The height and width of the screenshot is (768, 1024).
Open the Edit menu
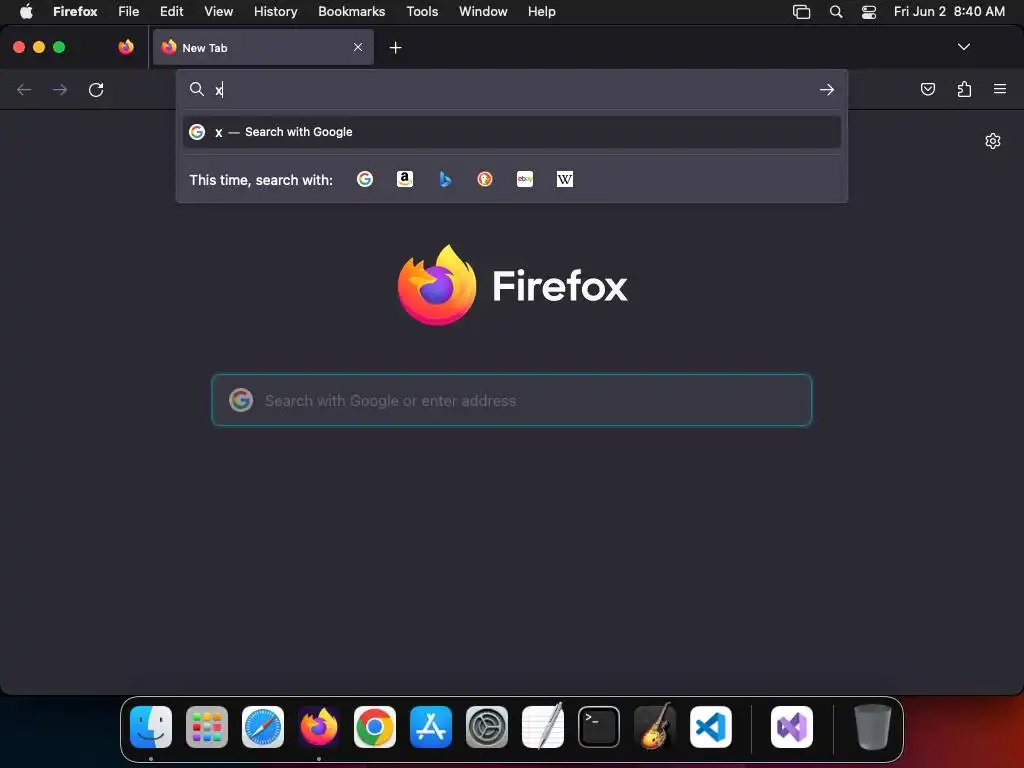(172, 11)
